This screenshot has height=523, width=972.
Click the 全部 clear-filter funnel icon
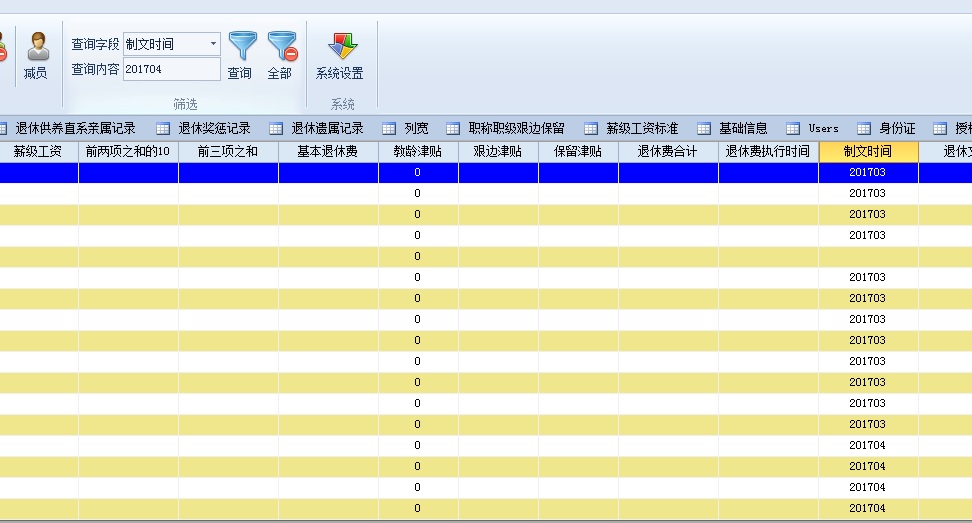(281, 46)
